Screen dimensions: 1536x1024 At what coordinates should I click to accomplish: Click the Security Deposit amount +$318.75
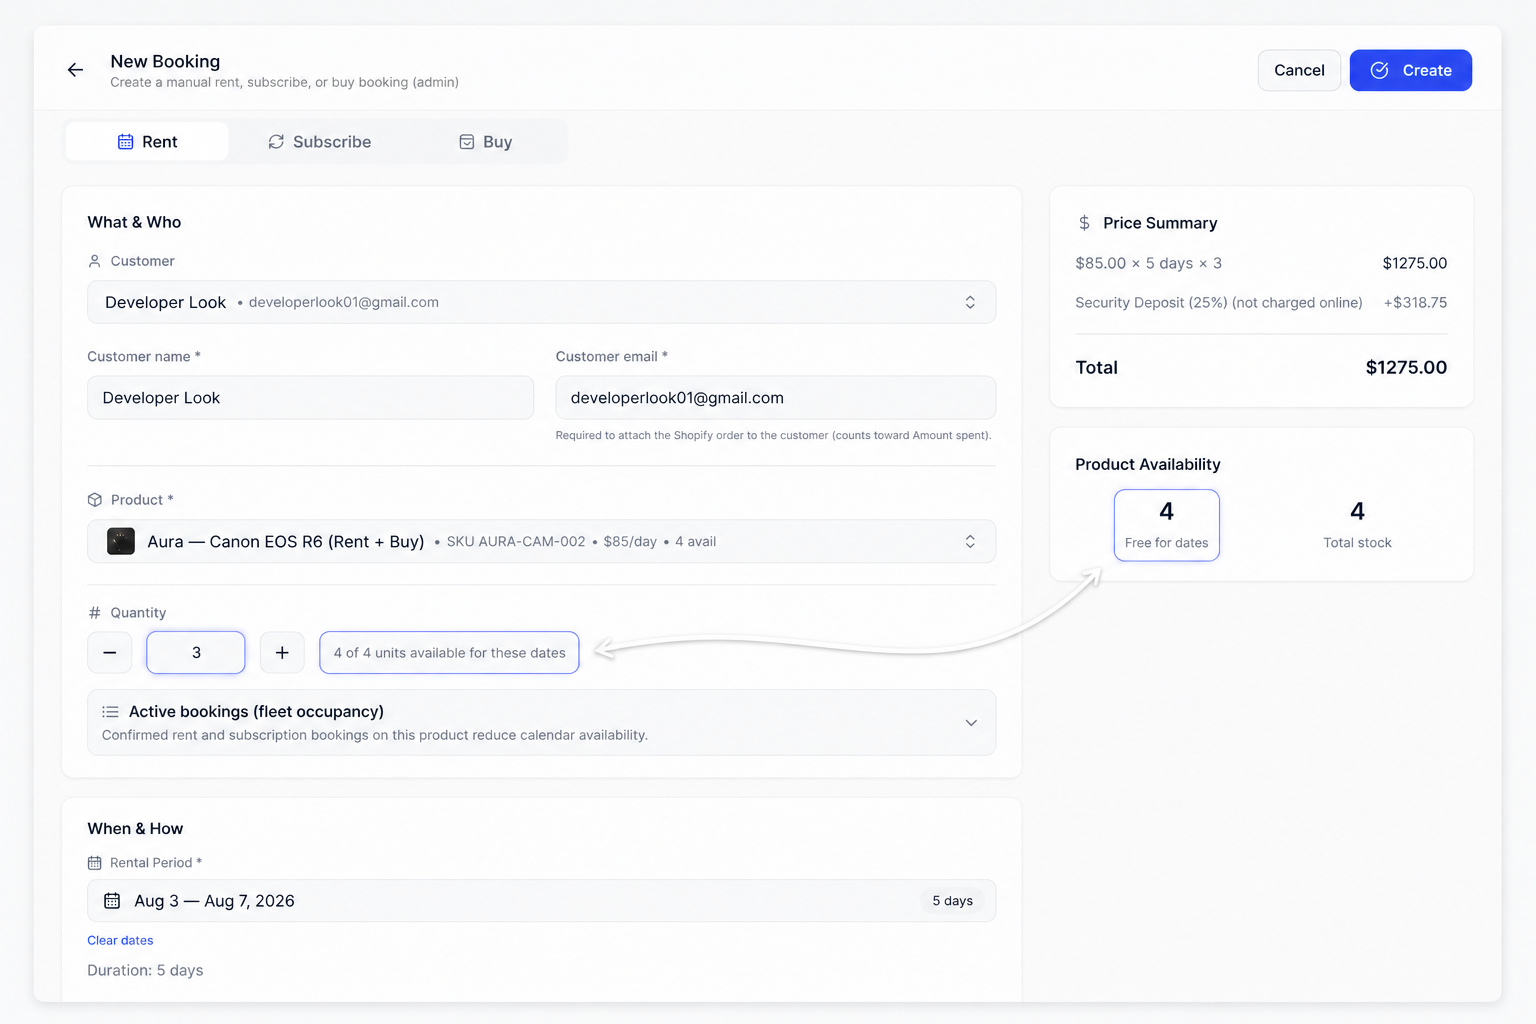pyautogui.click(x=1415, y=302)
